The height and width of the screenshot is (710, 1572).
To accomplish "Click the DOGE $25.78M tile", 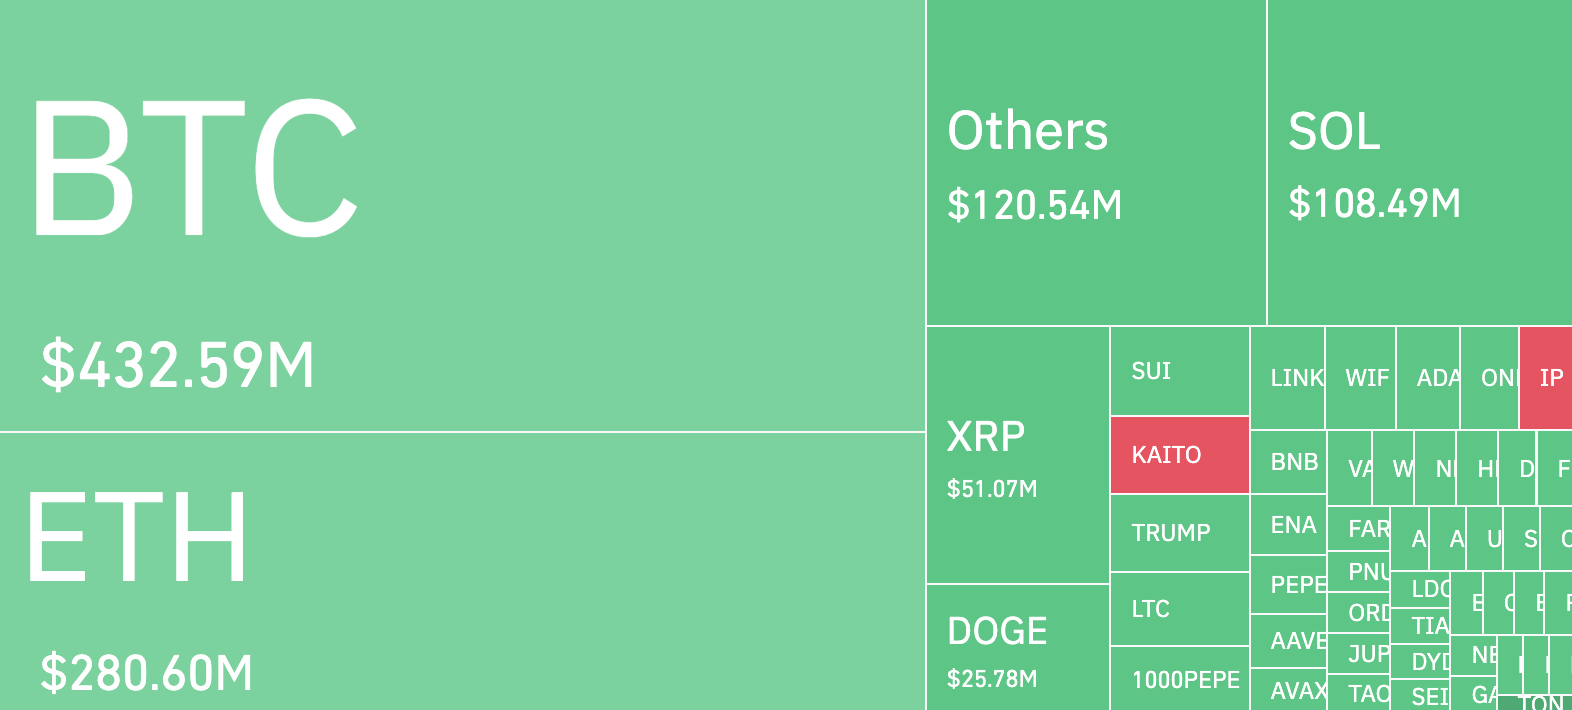I will pyautogui.click(x=1018, y=647).
